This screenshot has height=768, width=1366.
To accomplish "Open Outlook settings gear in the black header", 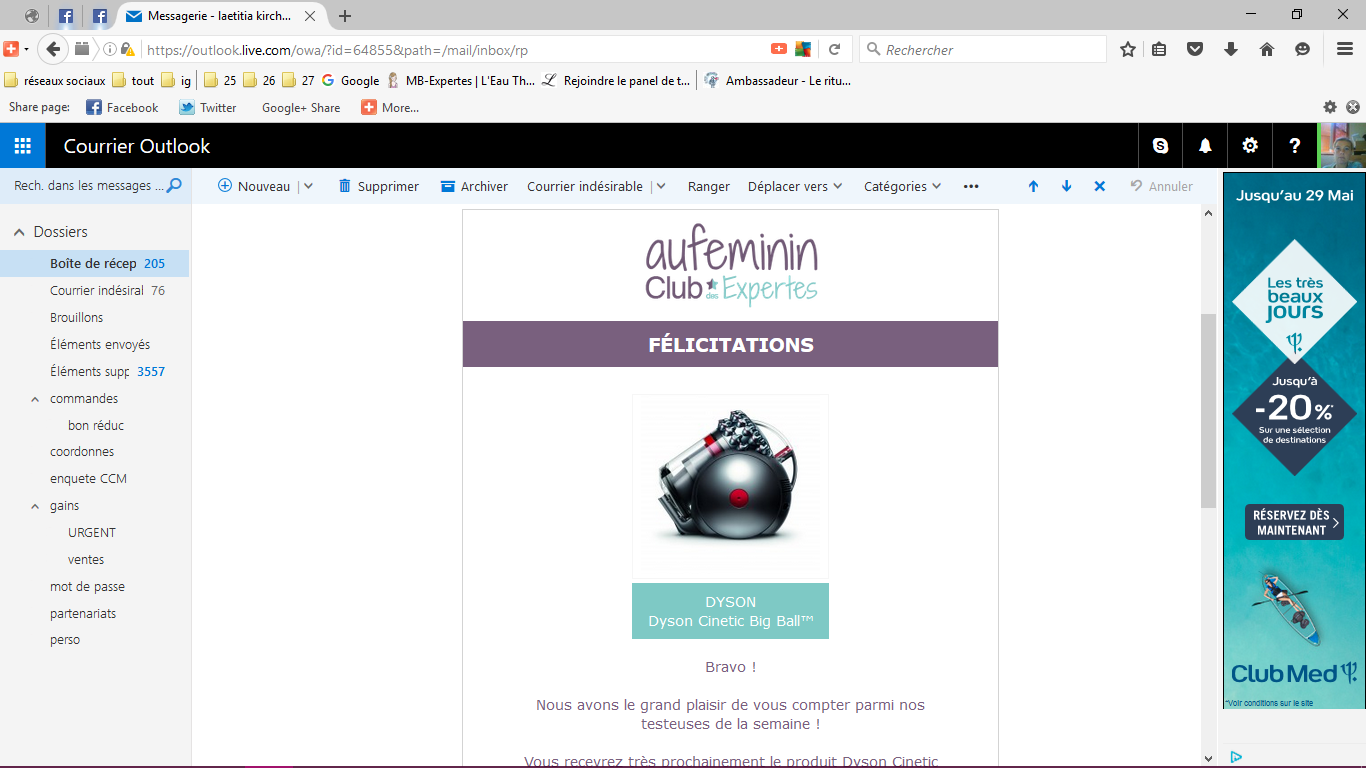I will pyautogui.click(x=1250, y=146).
